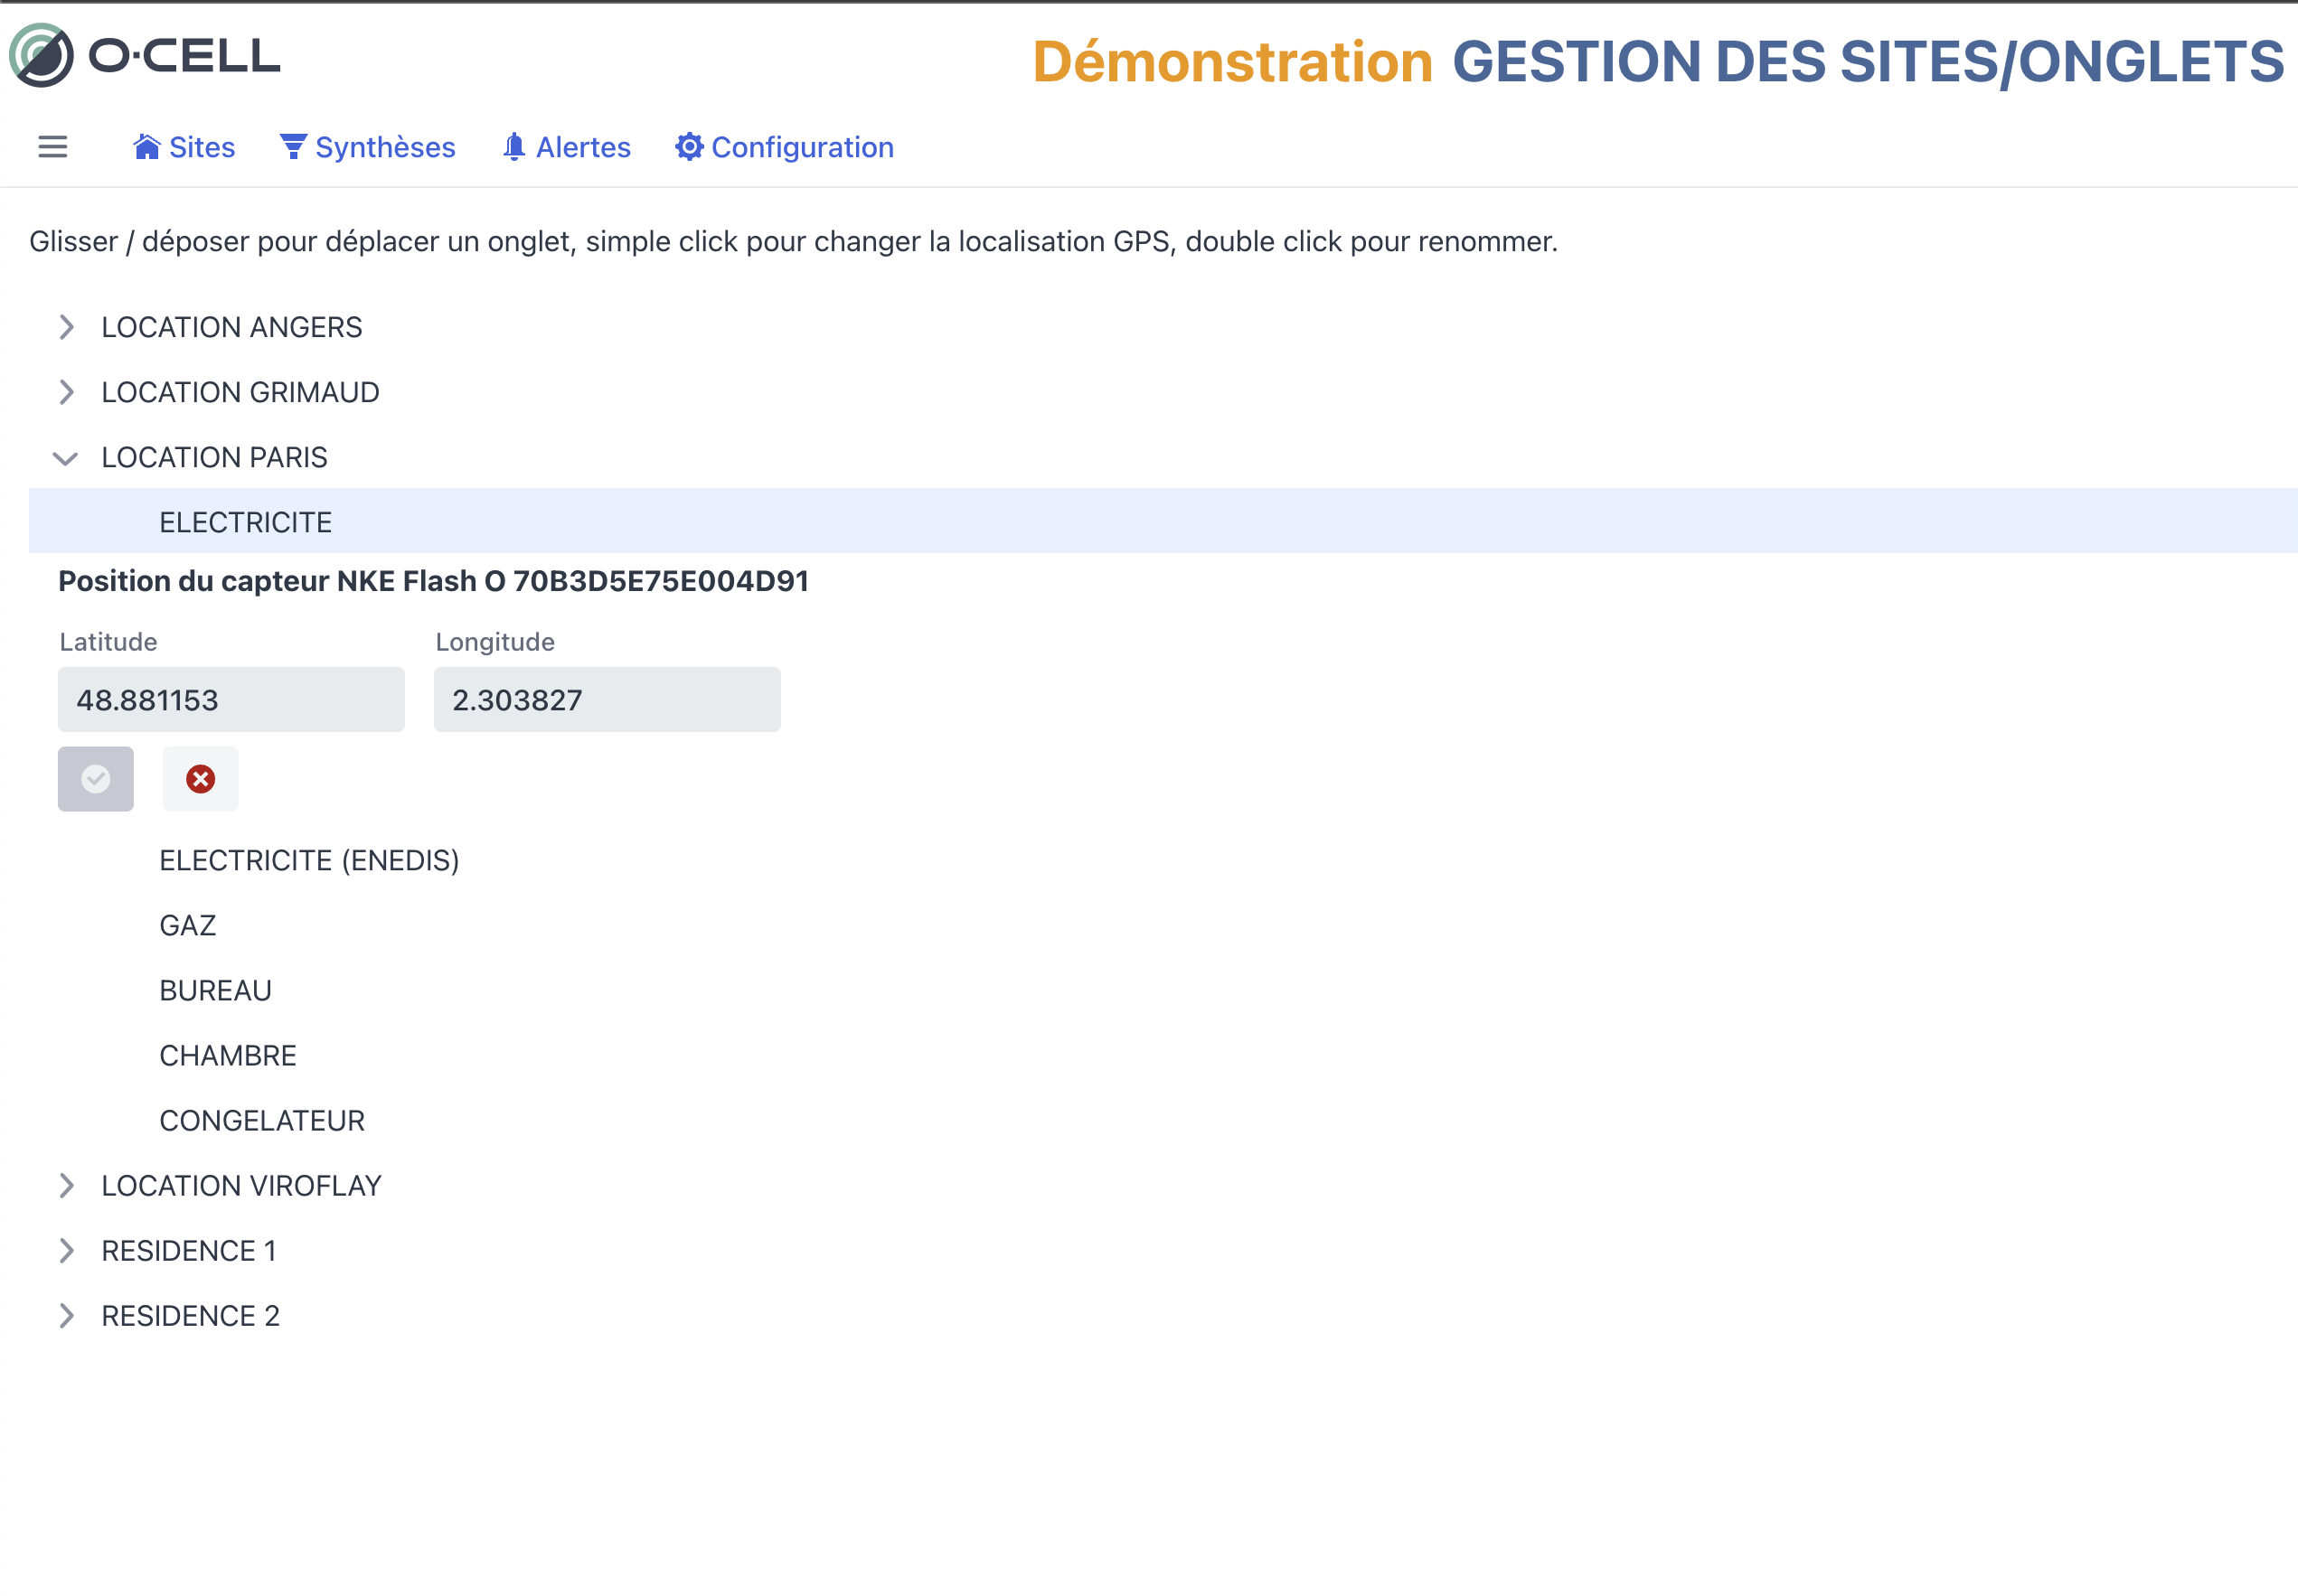Confirm position with the grey checkmark button
The image size is (2298, 1596).
coord(95,779)
